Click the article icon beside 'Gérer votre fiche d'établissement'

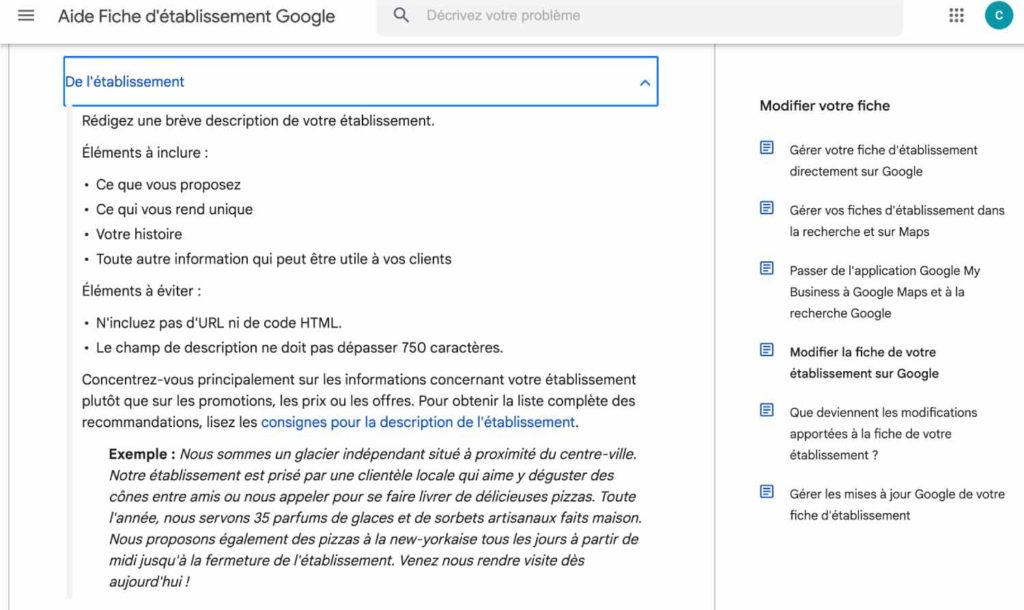(x=765, y=150)
